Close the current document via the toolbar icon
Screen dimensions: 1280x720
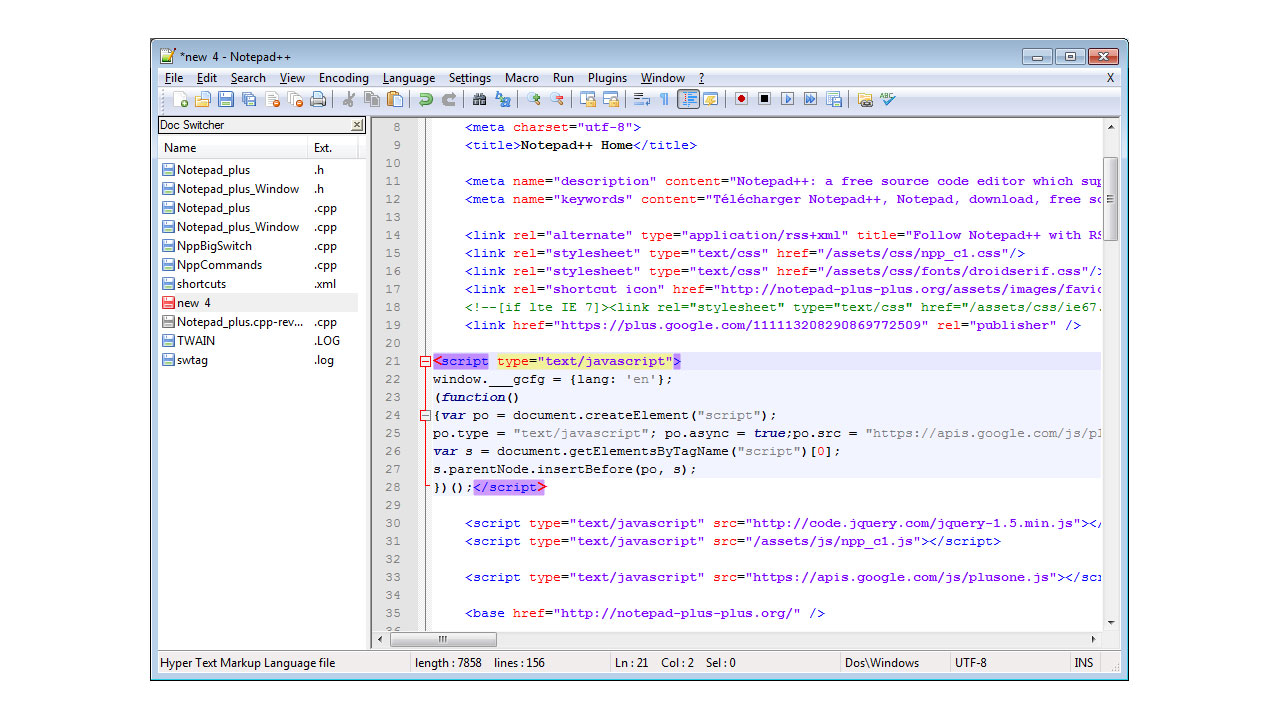click(272, 99)
